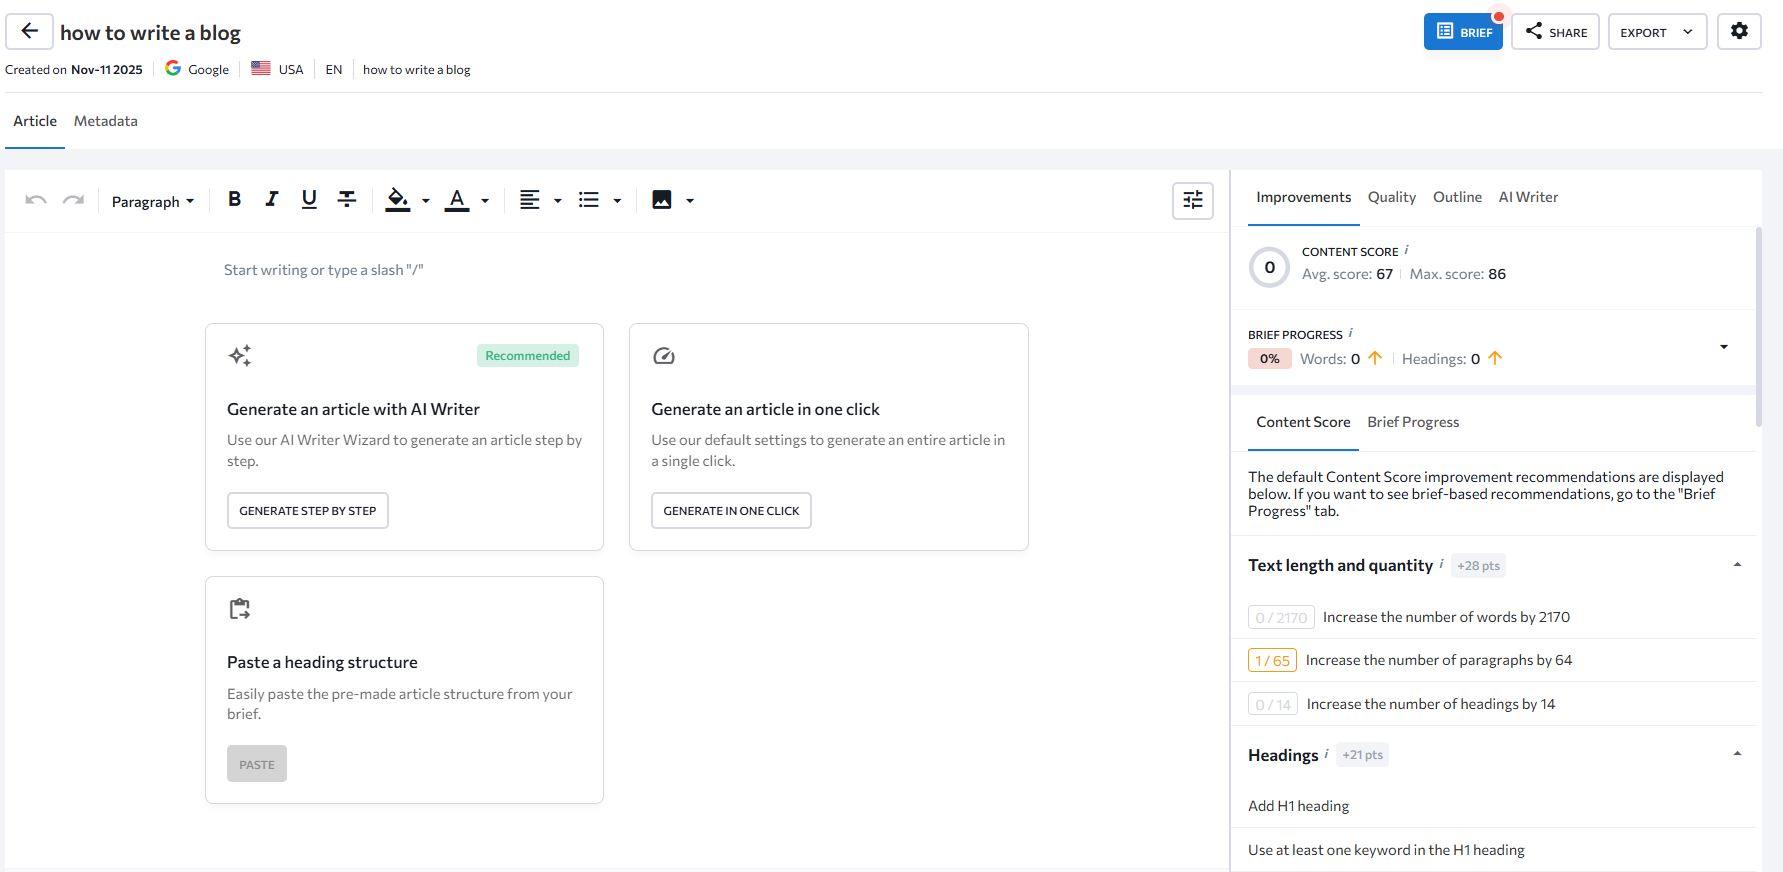The width and height of the screenshot is (1783, 872).
Task: Click the USA flag icon
Action: 261,69
